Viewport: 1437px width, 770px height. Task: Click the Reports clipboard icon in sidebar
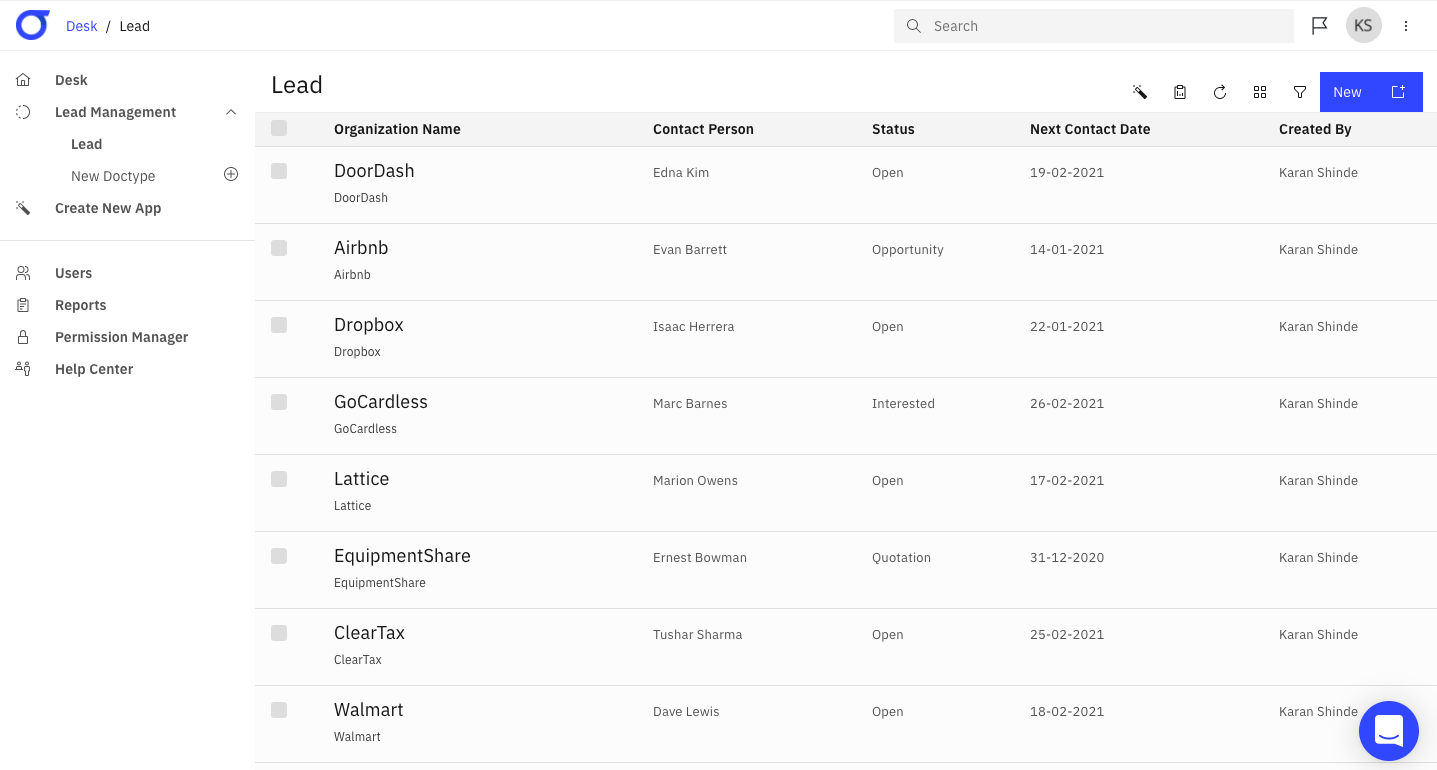pos(23,305)
